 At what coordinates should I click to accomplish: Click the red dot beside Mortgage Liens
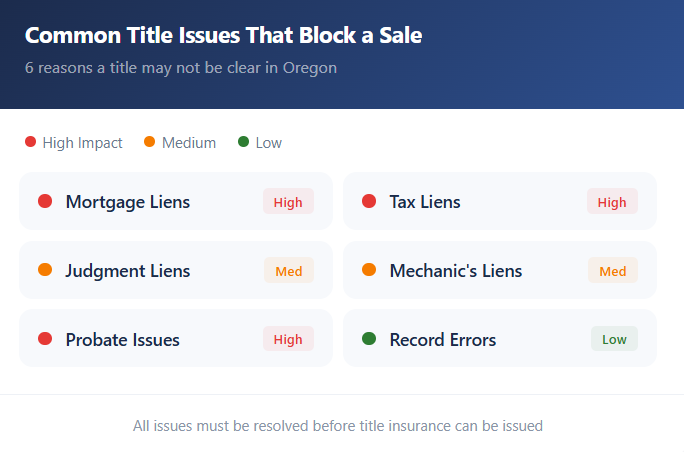click(x=45, y=202)
